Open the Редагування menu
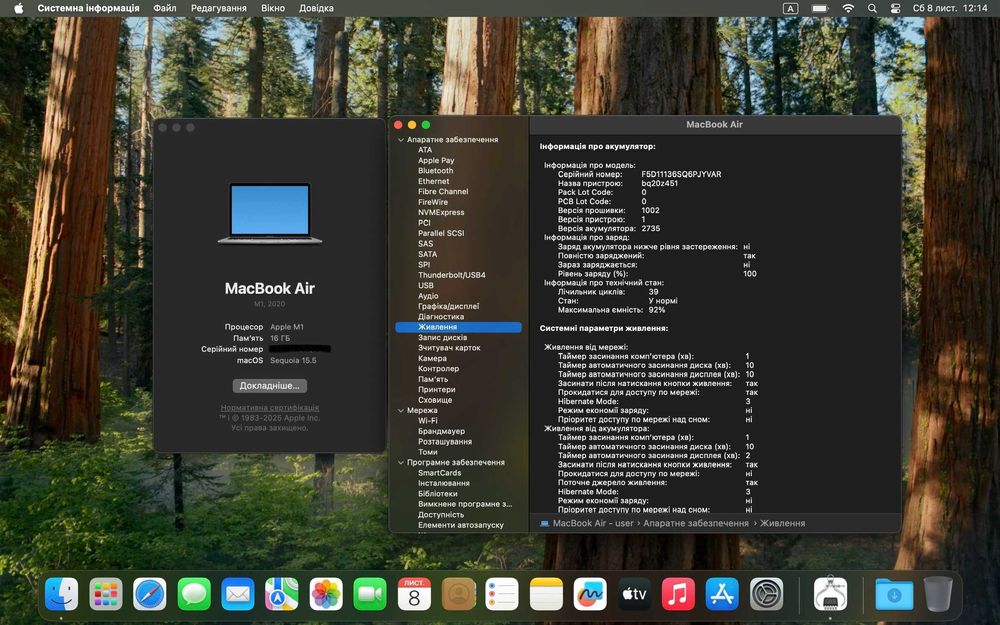 click(219, 8)
